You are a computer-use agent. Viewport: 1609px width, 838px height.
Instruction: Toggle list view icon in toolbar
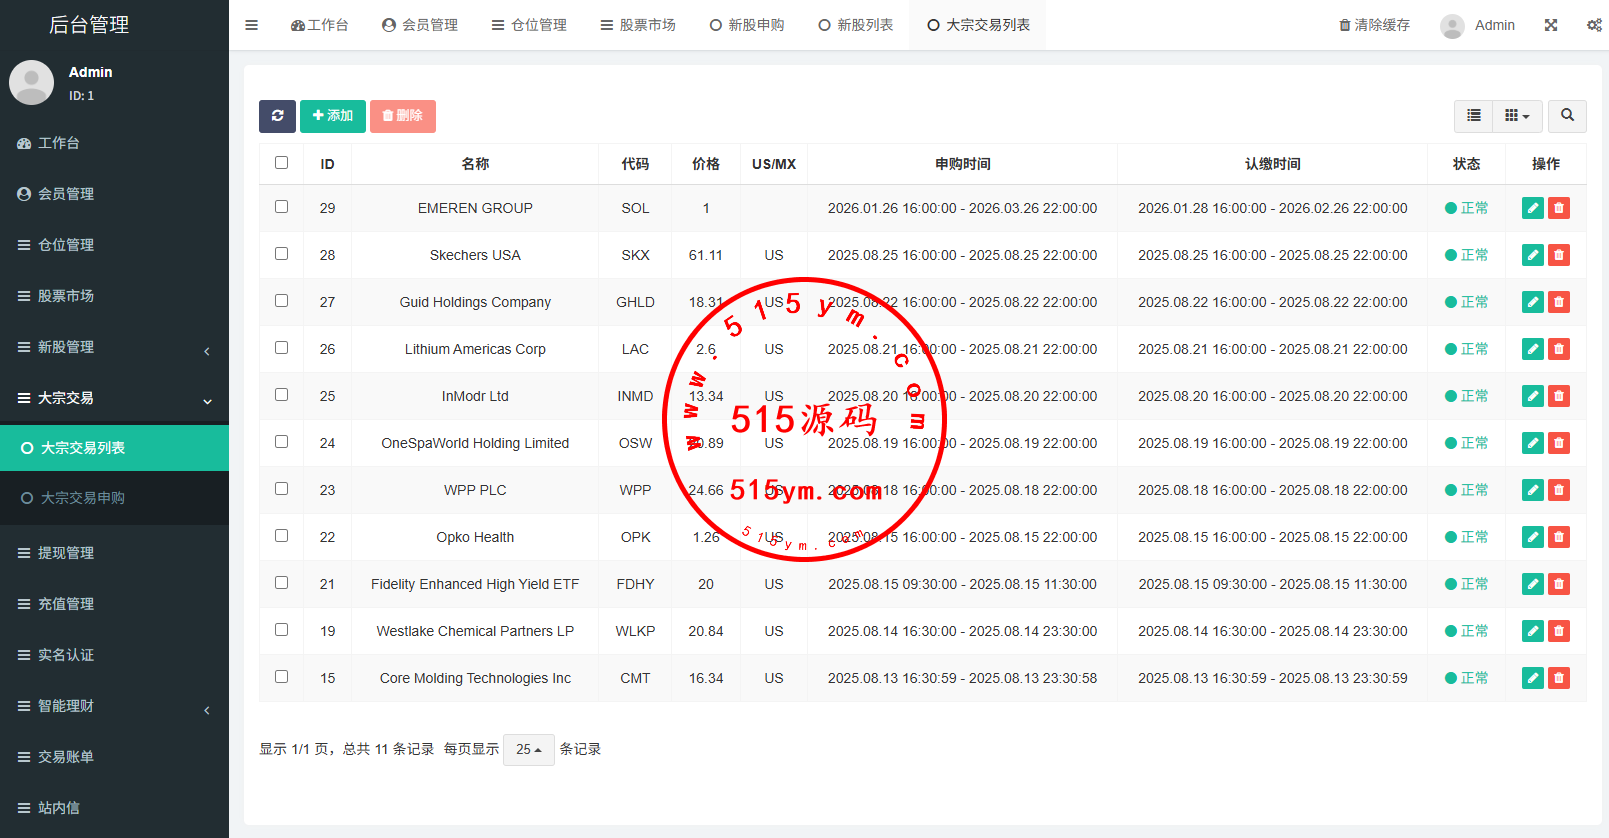point(1473,116)
